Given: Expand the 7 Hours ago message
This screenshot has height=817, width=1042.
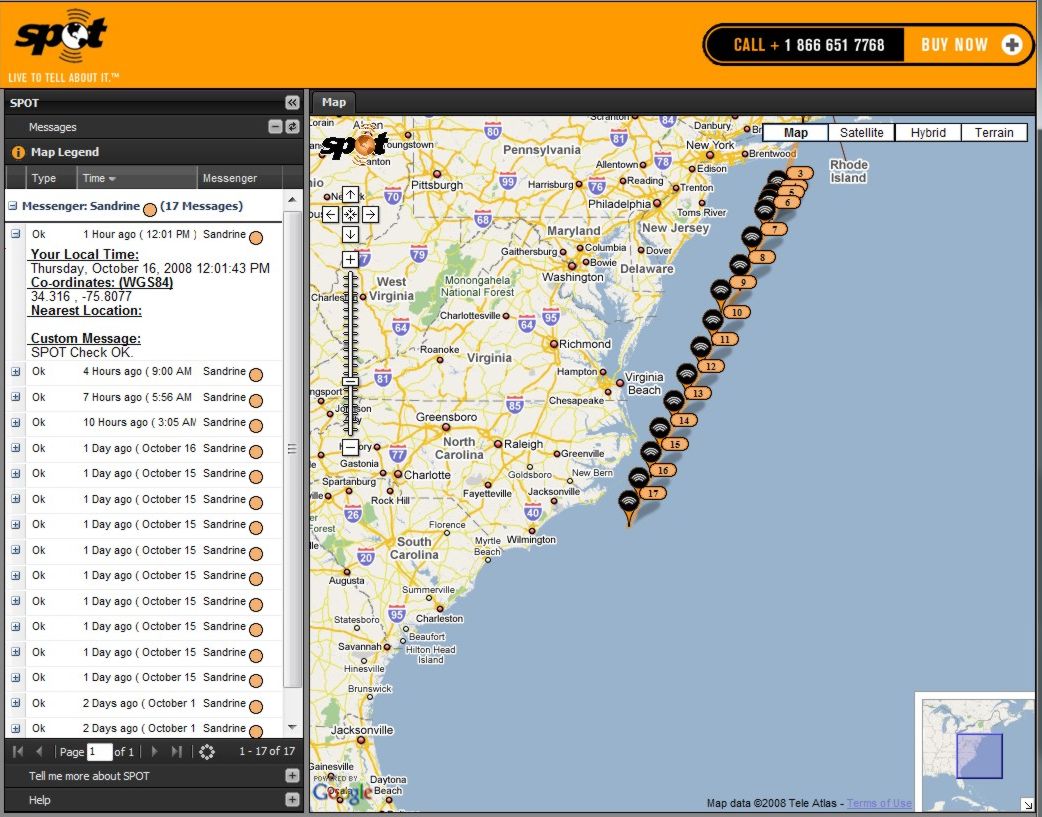Looking at the screenshot, I should pos(15,397).
